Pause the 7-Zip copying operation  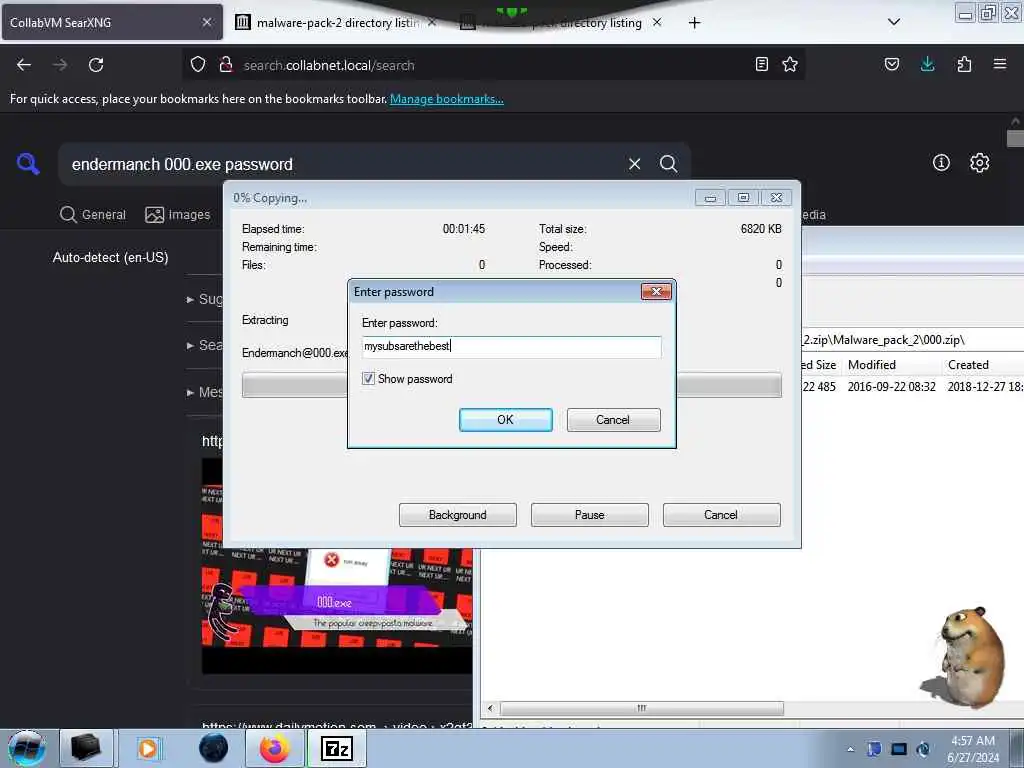pos(589,515)
